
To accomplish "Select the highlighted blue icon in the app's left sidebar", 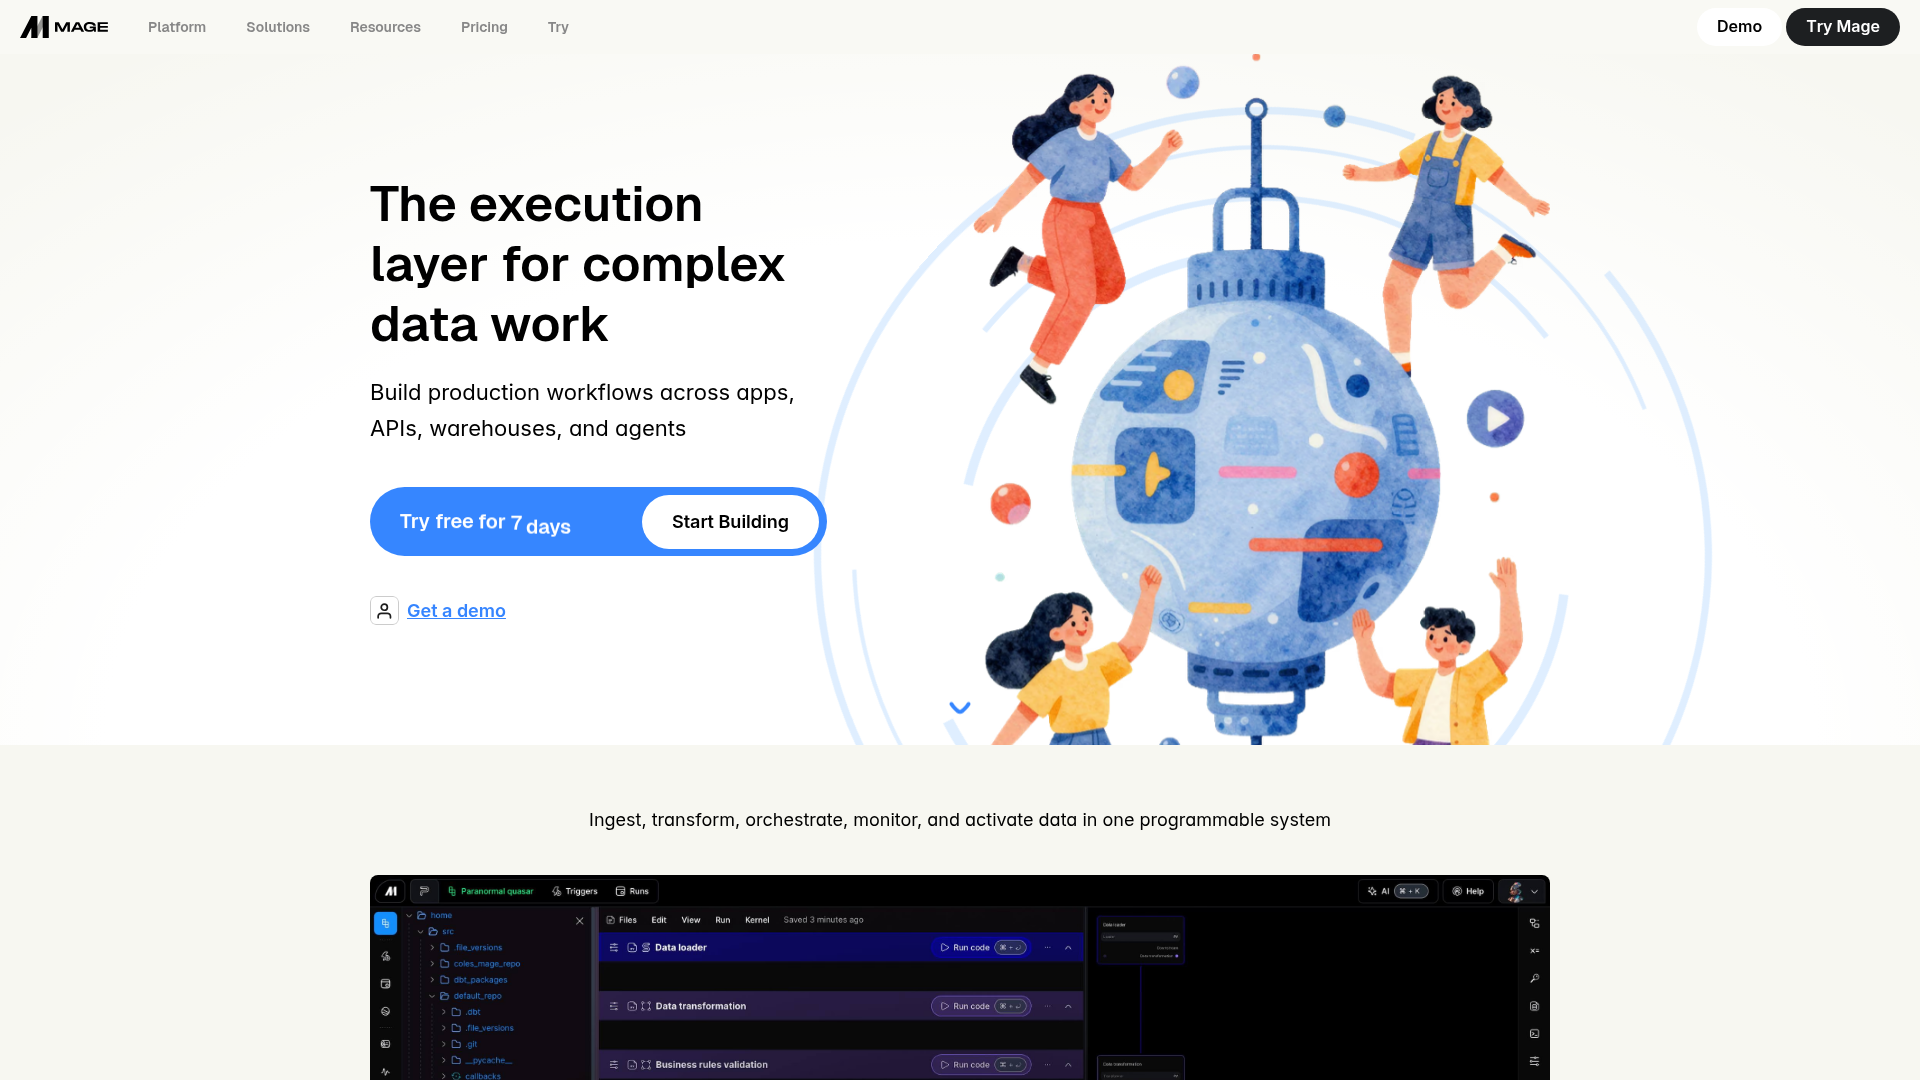I will 385,923.
